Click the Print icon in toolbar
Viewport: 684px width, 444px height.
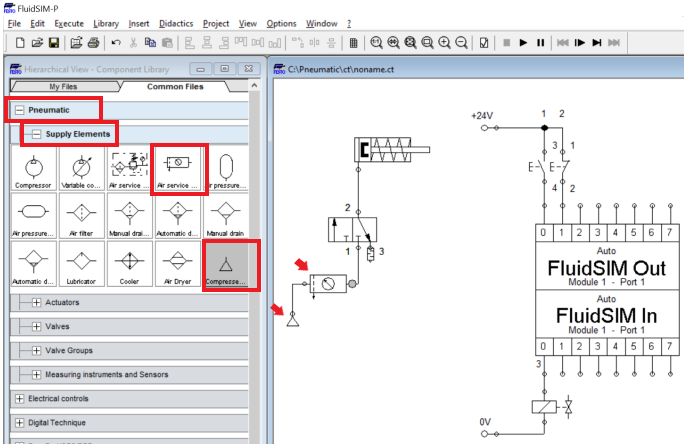93,43
